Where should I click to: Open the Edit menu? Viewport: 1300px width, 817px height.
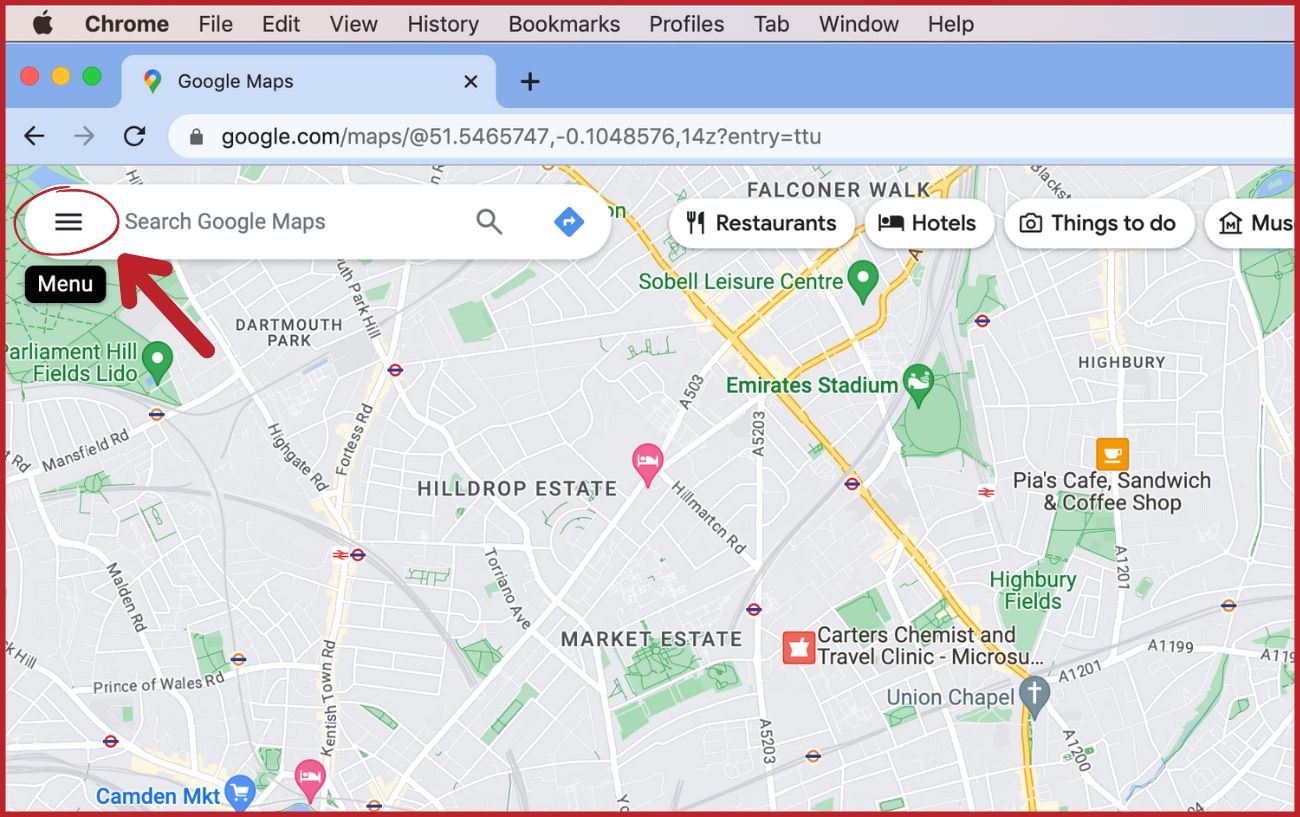281,23
